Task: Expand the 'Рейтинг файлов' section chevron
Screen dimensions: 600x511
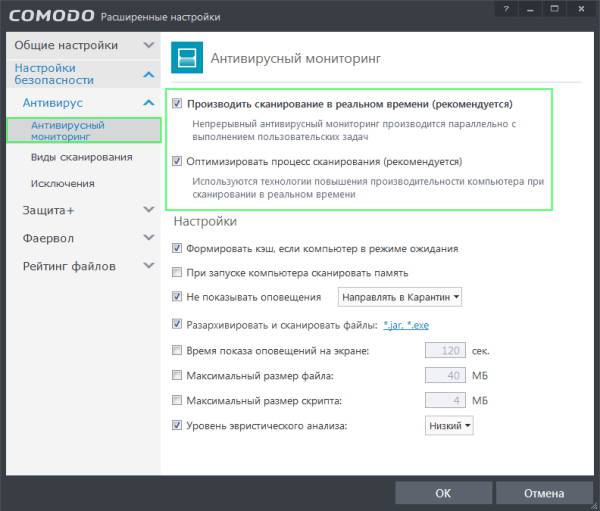Action: [148, 265]
